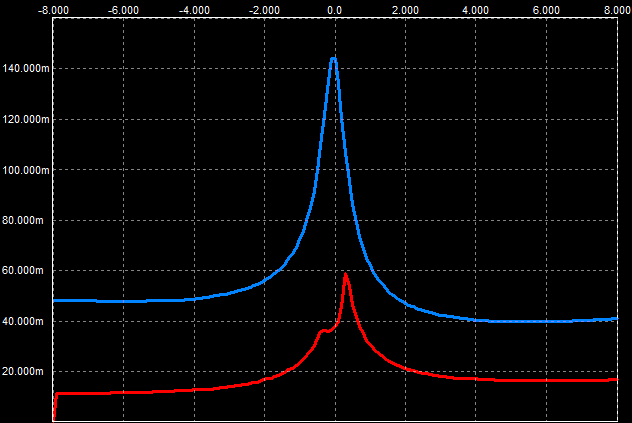Viewport: 632px width, 423px height.
Task: Click the 60.000m y-axis label
Action: pos(23,271)
